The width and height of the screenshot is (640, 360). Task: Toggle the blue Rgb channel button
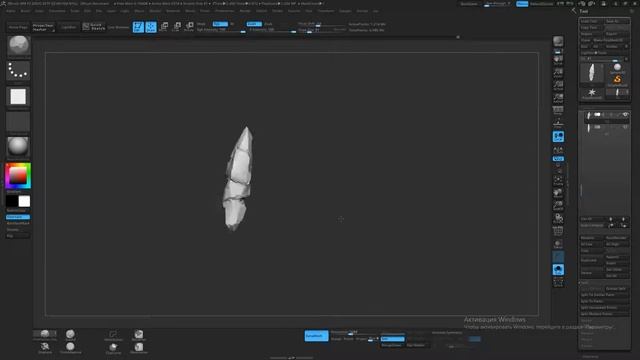click(220, 24)
